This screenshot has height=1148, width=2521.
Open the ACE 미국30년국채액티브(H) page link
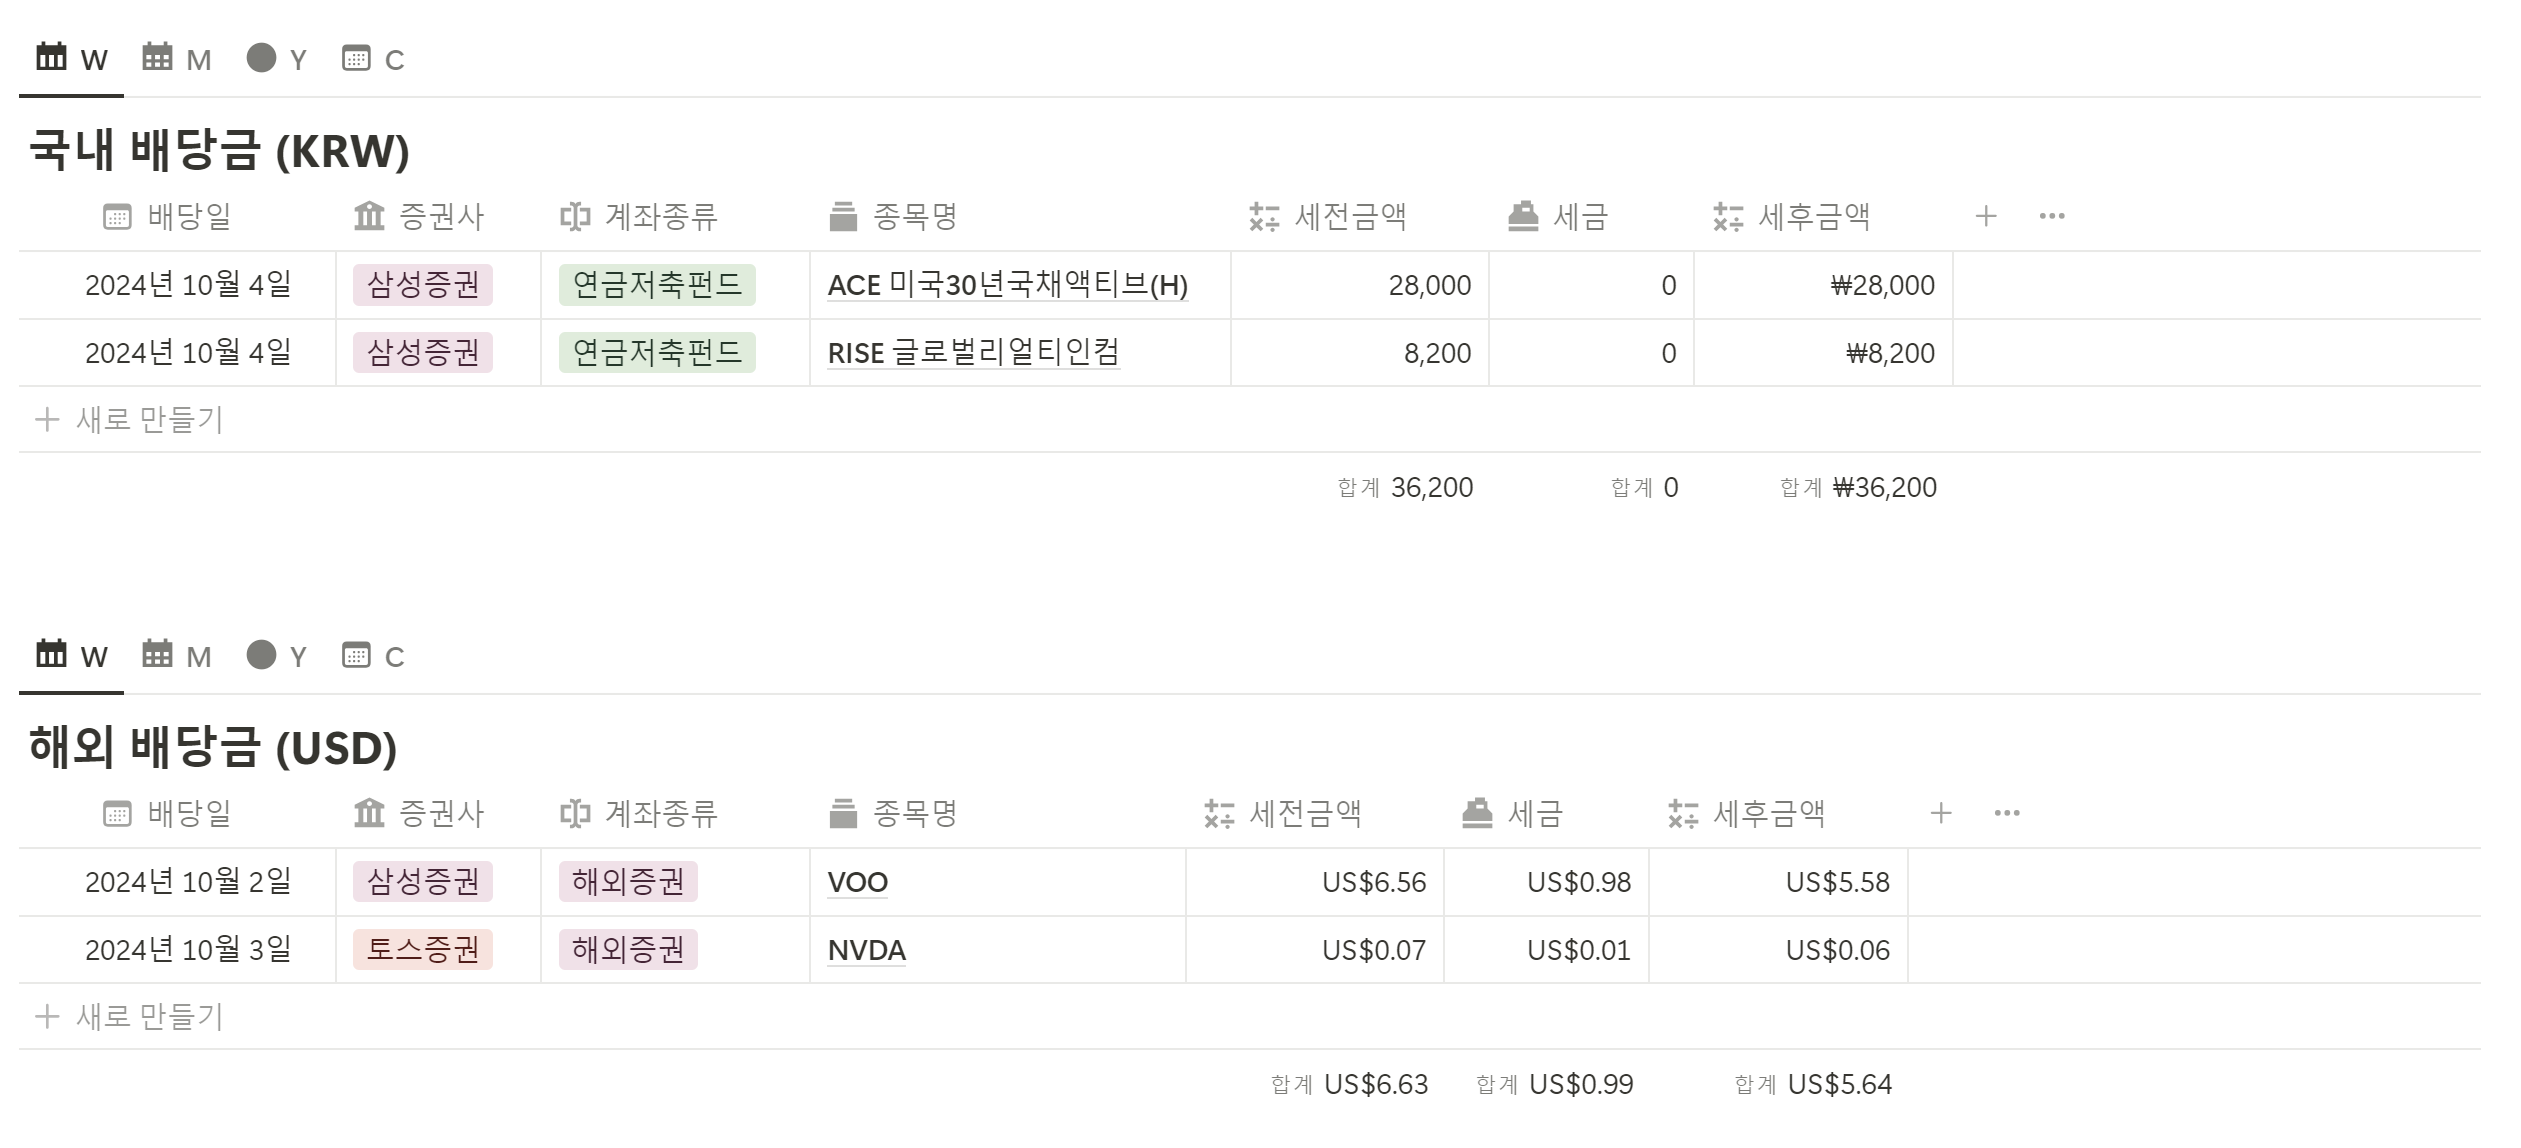1007,286
